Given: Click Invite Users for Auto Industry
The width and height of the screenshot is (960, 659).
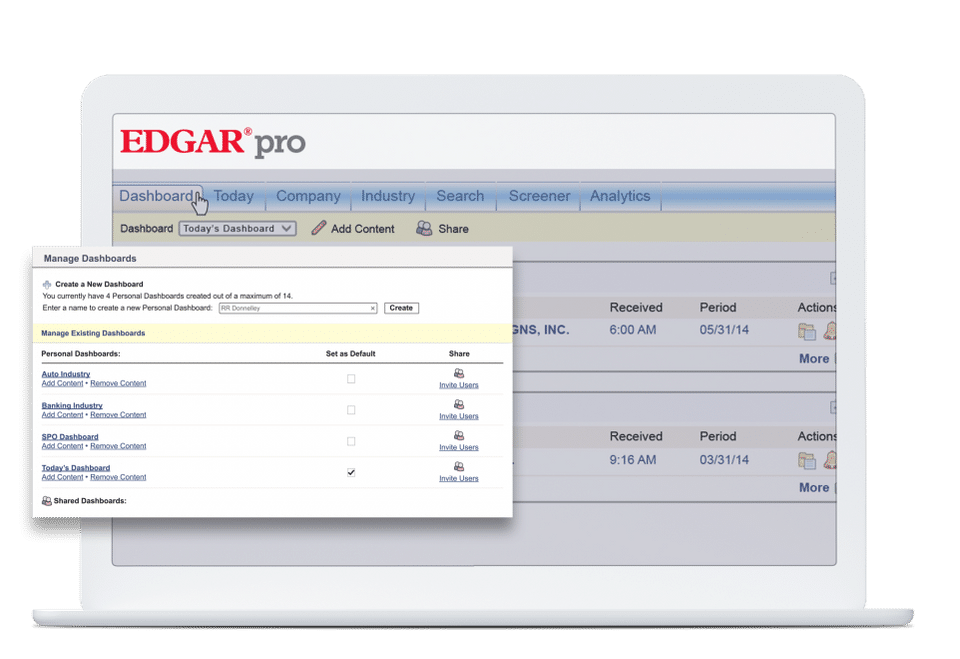Looking at the screenshot, I should pos(459,385).
